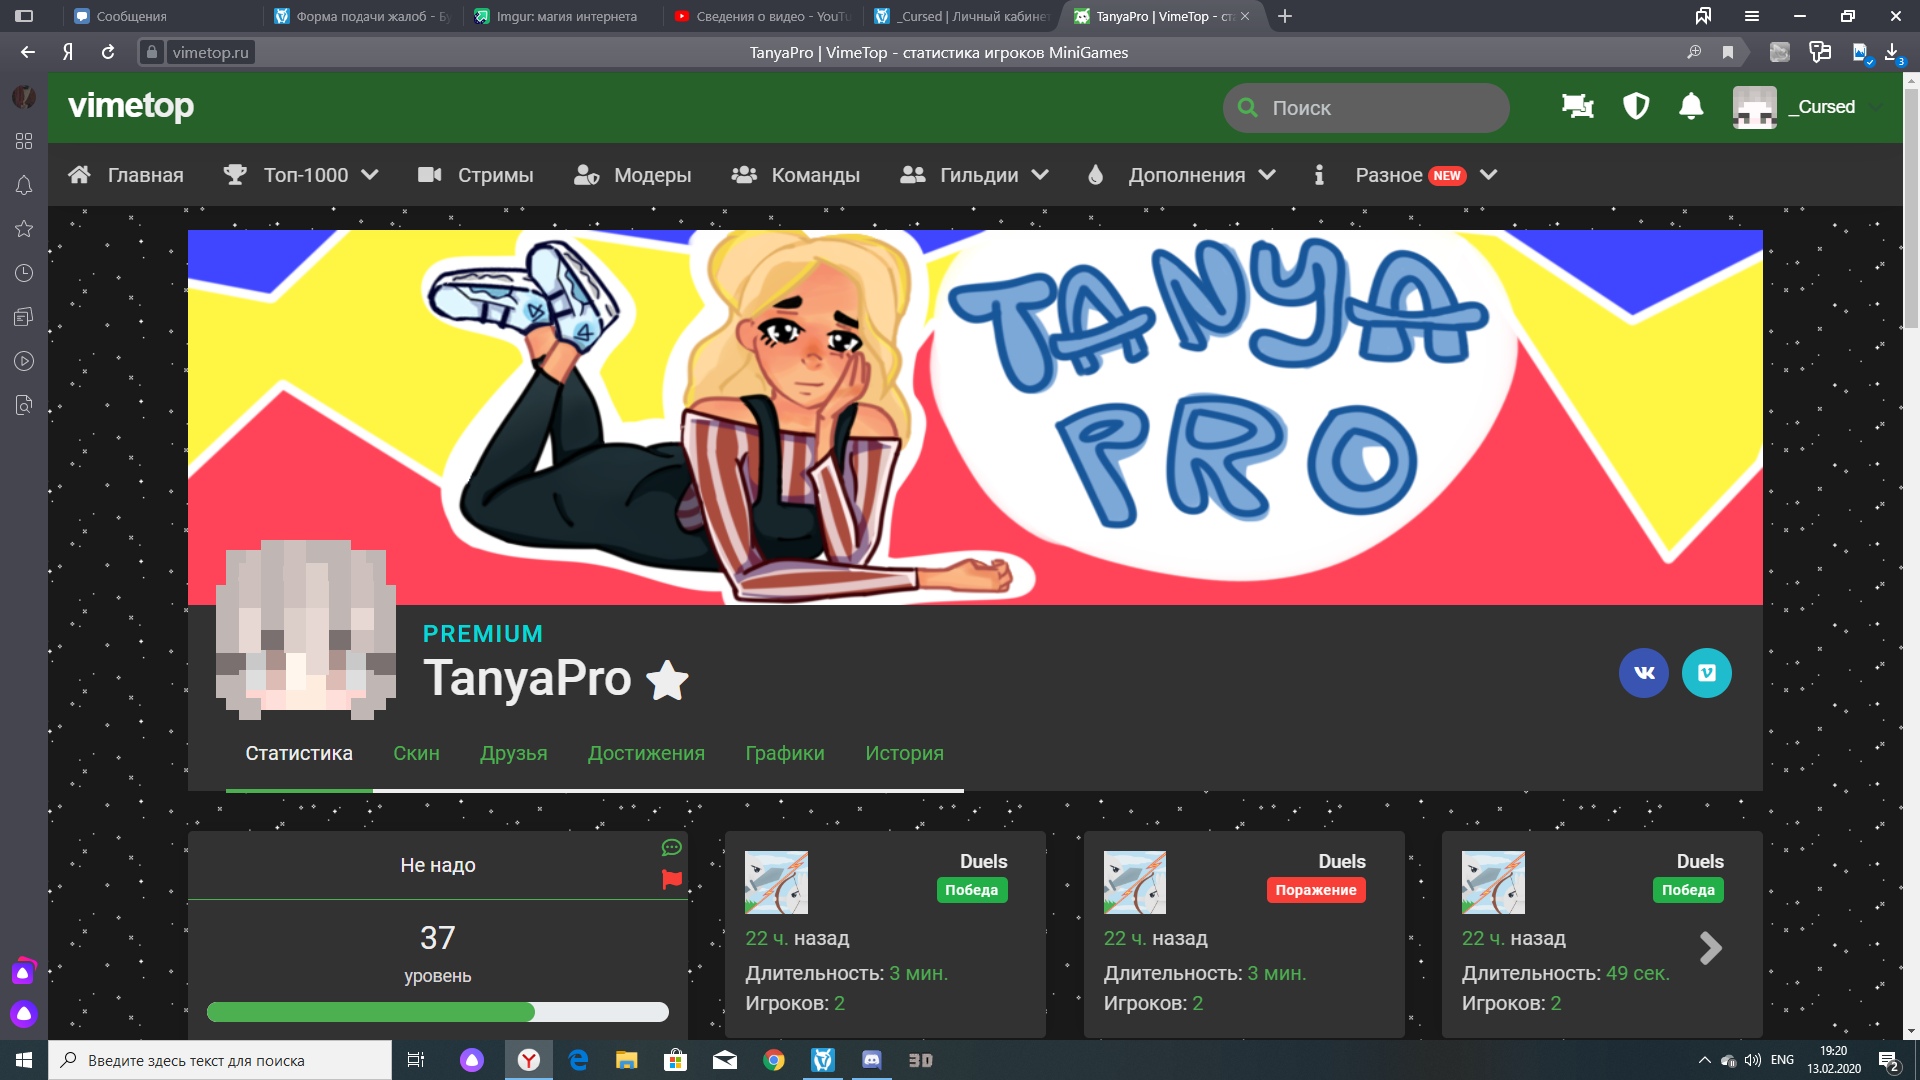The height and width of the screenshot is (1080, 1920).
Task: Click the search magnifier icon in Поиск field
Action: coord(1248,107)
